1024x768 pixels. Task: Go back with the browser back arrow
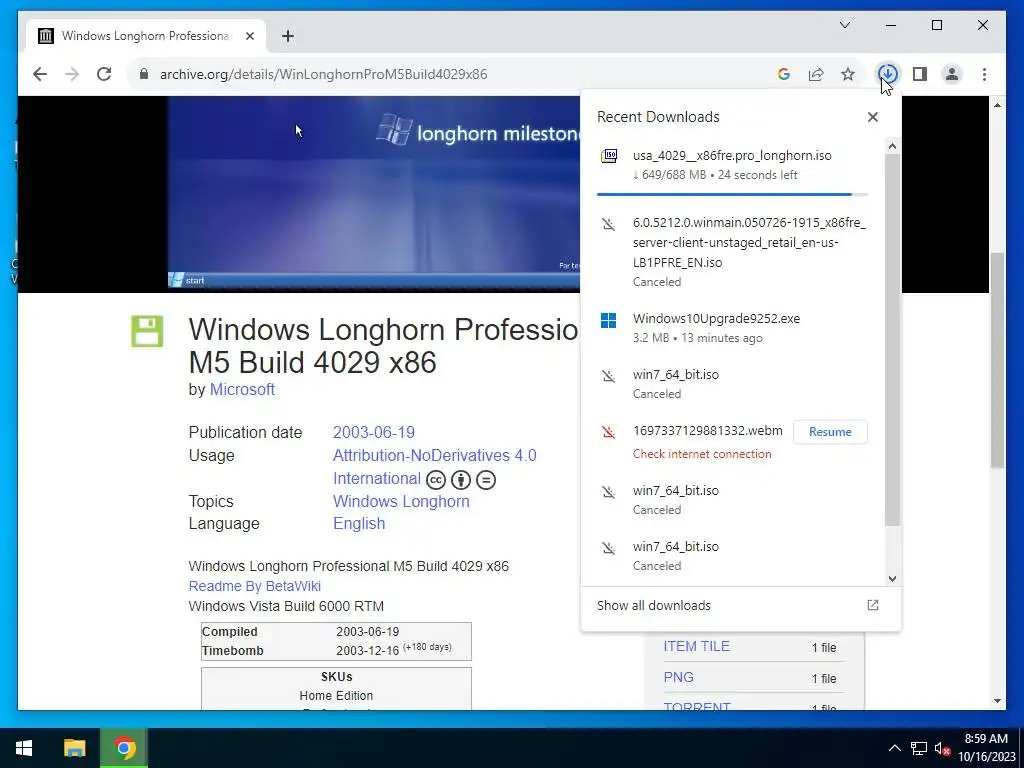click(x=40, y=74)
